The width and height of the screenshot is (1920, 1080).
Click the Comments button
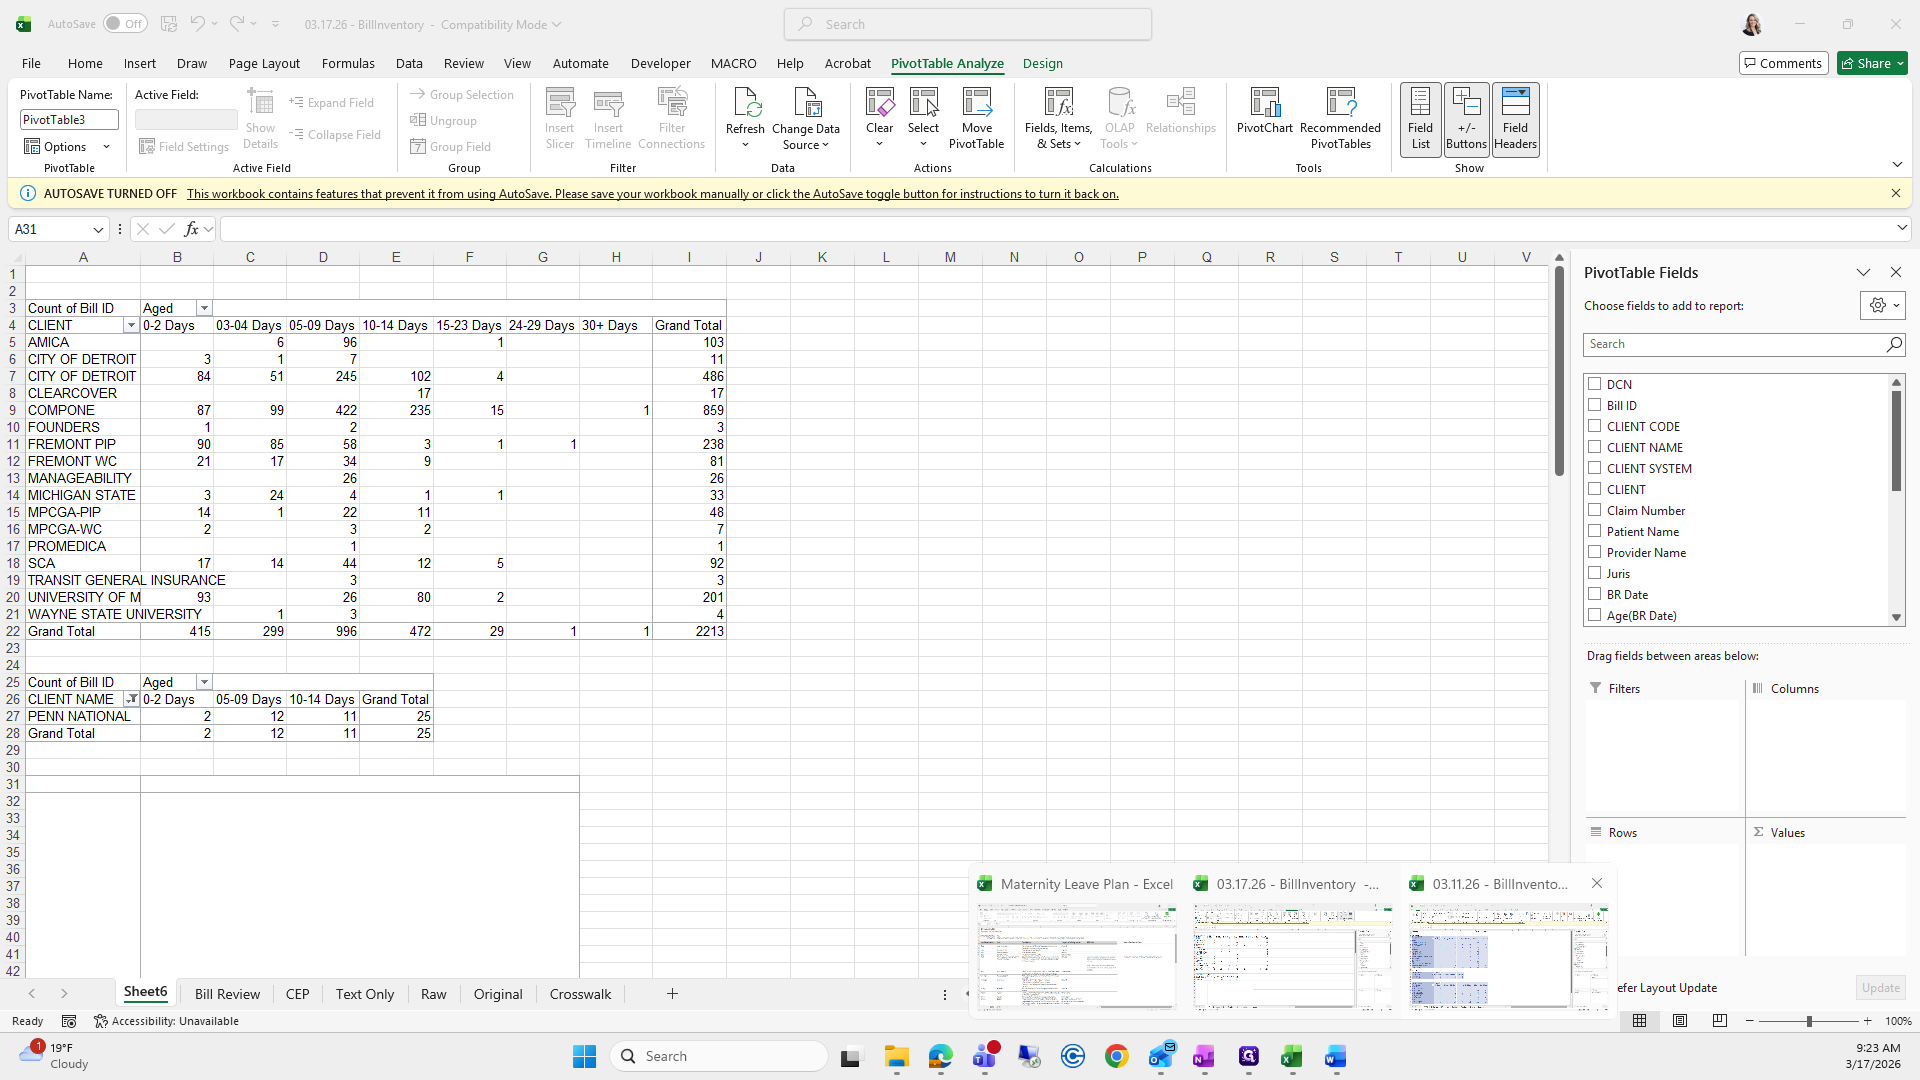(x=1783, y=63)
